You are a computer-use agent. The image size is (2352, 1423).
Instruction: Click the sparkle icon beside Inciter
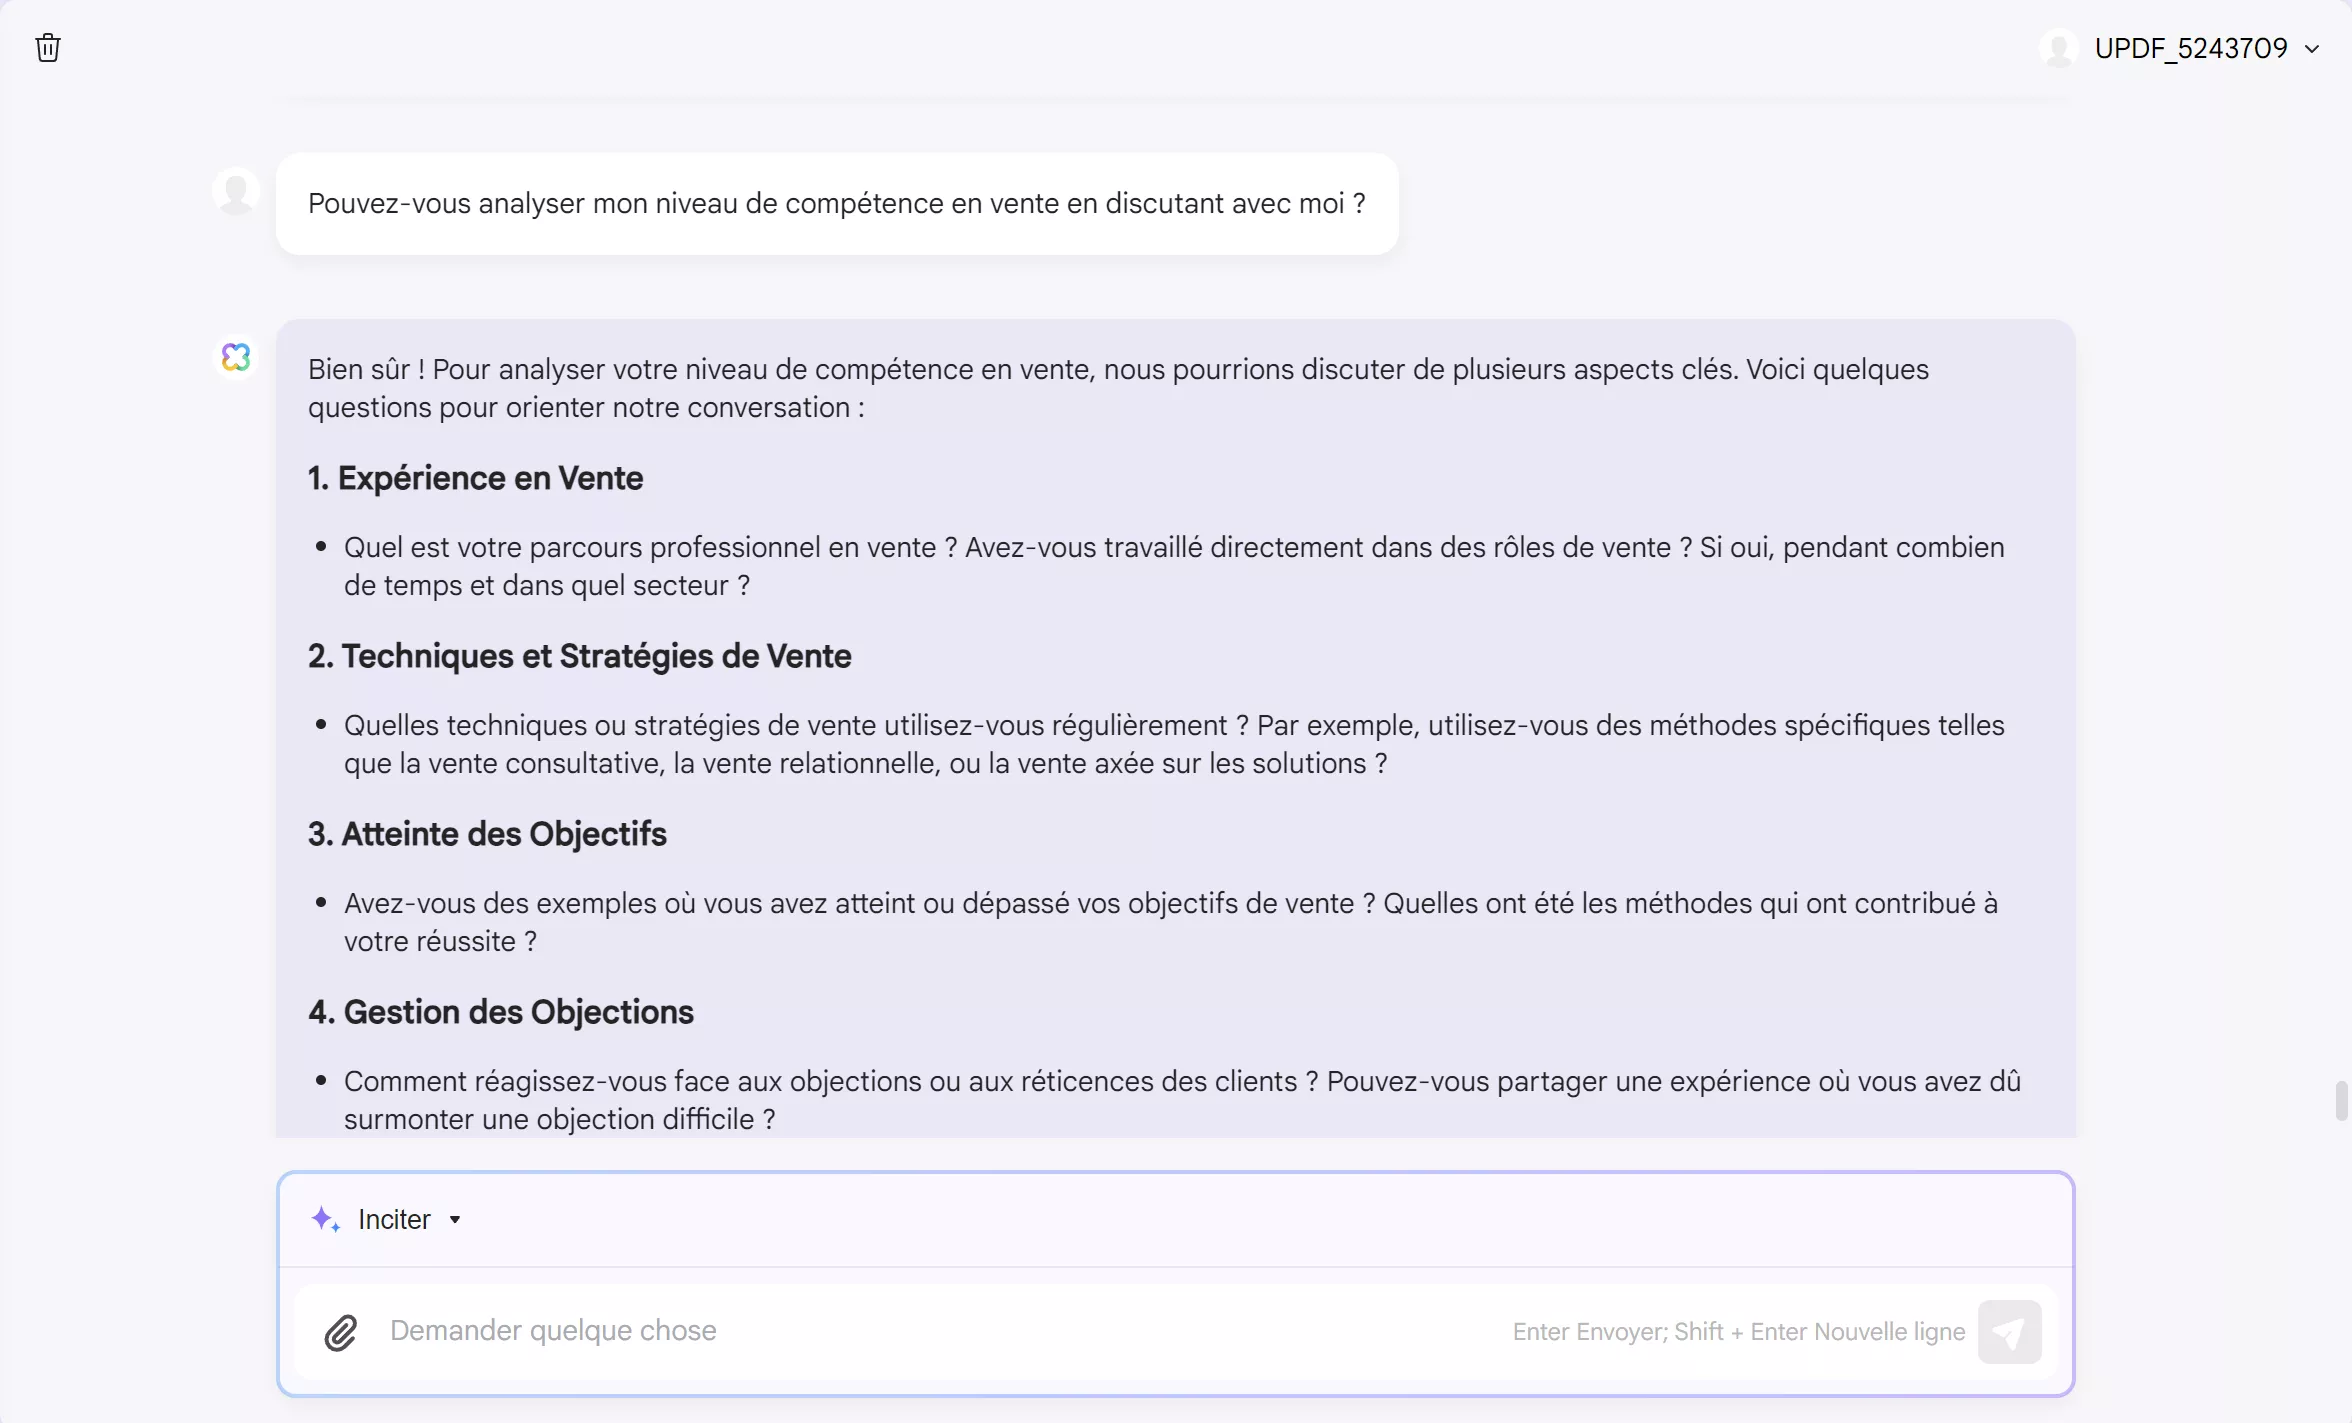pos(325,1219)
